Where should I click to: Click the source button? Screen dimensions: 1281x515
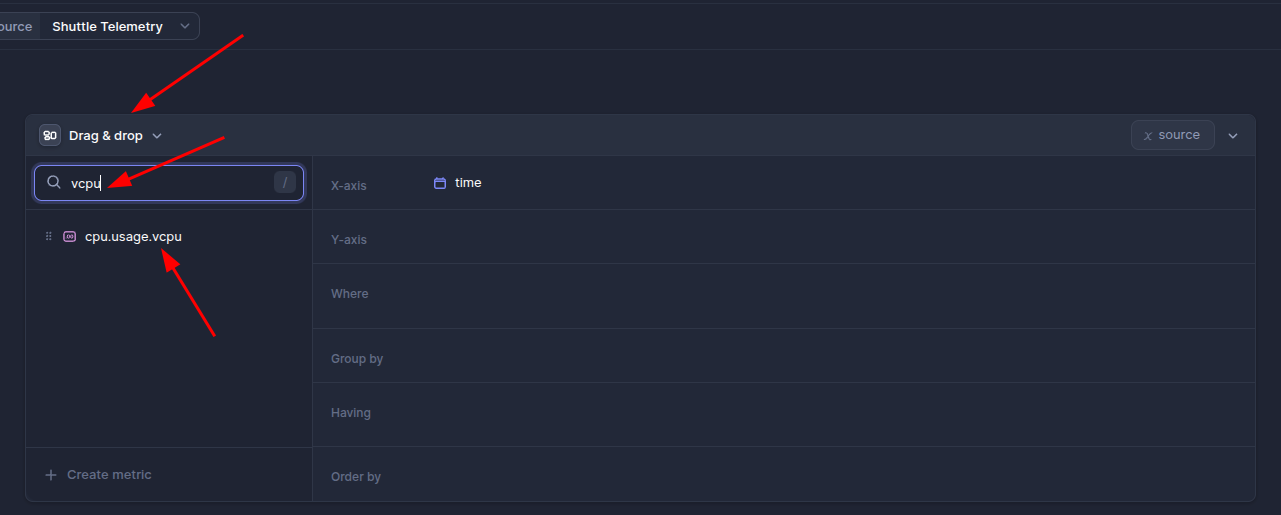(x=1172, y=135)
